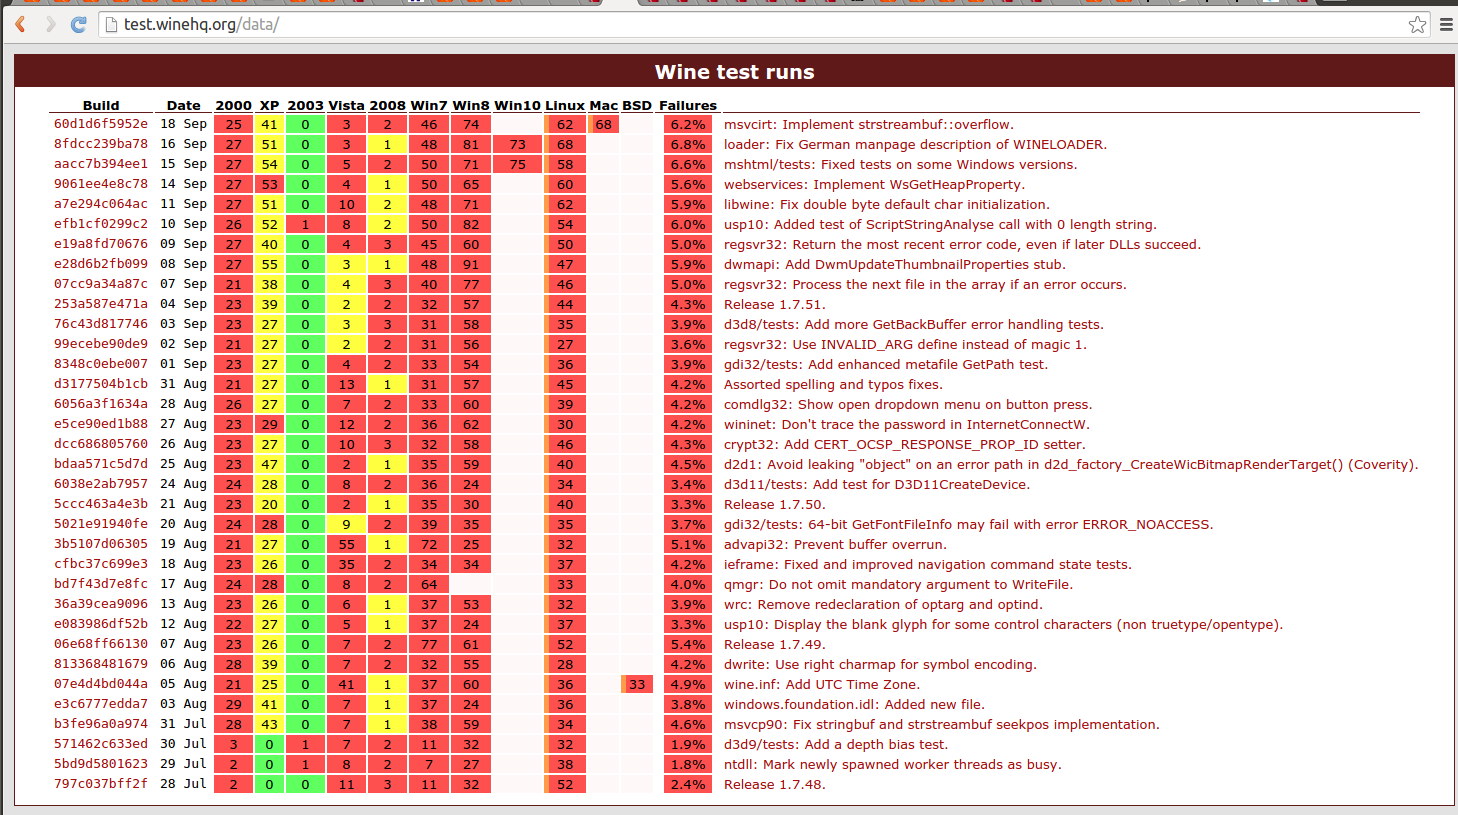Open 'ieframe: Fixed and improved navigation command state tests.'

tap(928, 565)
